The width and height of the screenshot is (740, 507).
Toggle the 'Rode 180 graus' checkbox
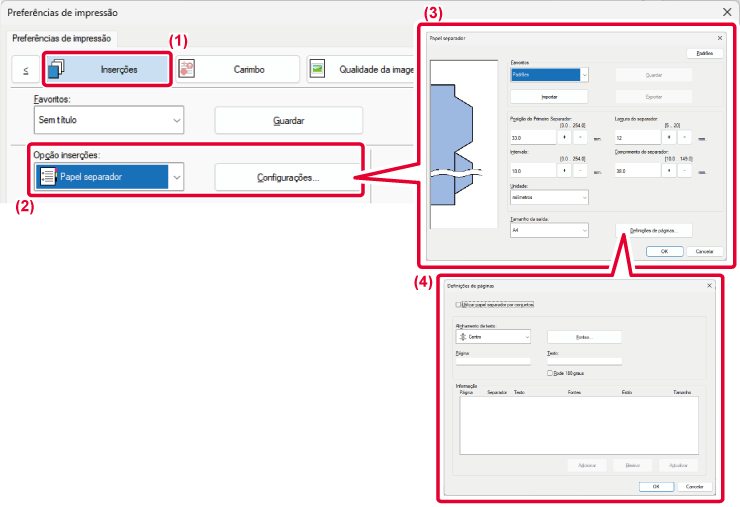pos(550,373)
